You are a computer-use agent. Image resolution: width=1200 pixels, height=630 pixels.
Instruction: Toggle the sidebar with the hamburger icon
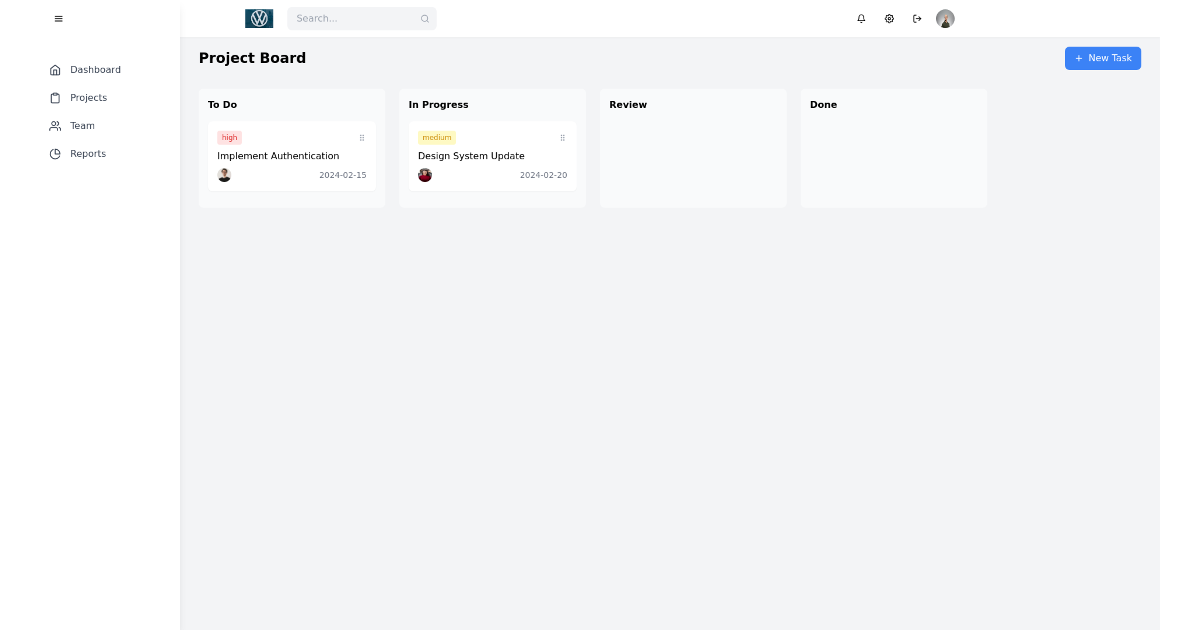(59, 18)
